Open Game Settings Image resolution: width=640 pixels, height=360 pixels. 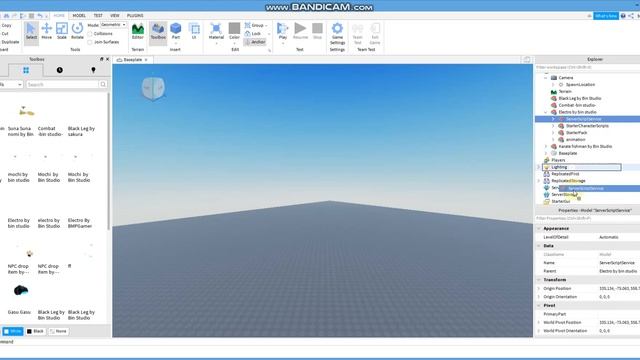click(x=337, y=33)
